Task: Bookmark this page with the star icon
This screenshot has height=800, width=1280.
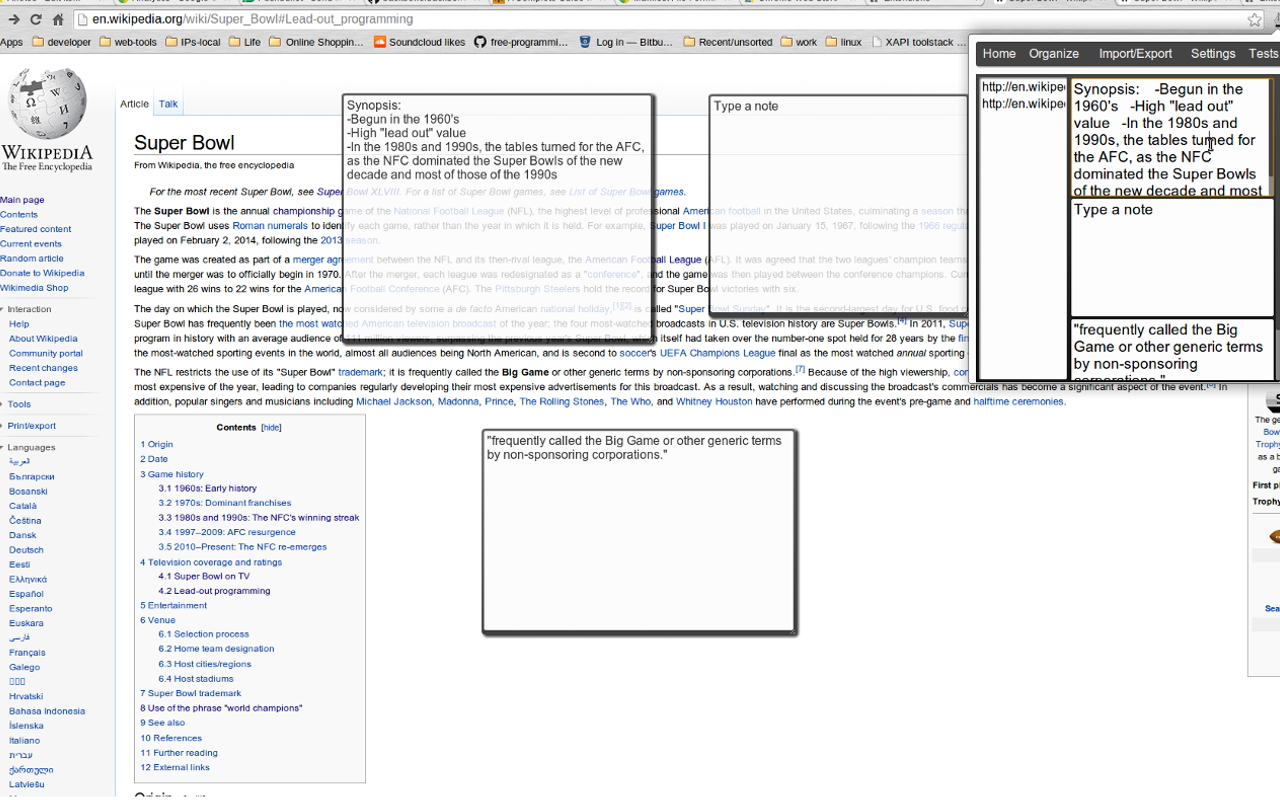Action: [x=1254, y=19]
